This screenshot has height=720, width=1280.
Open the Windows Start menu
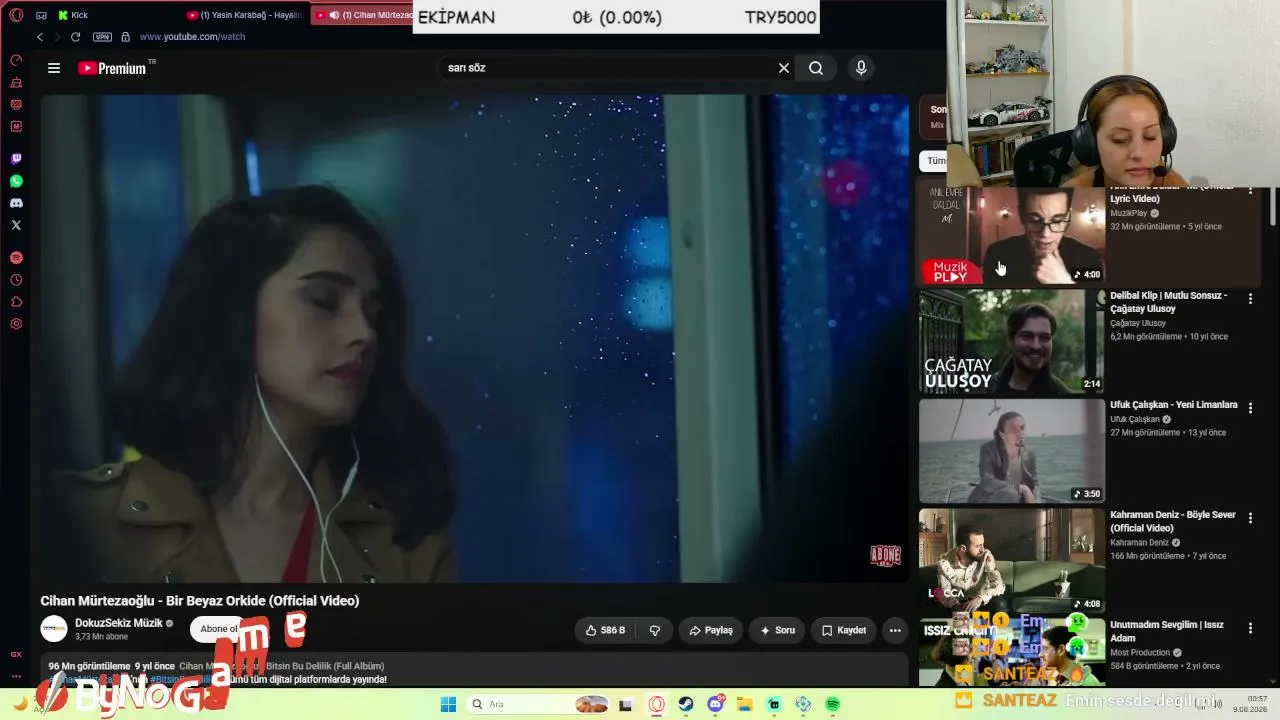[x=449, y=704]
